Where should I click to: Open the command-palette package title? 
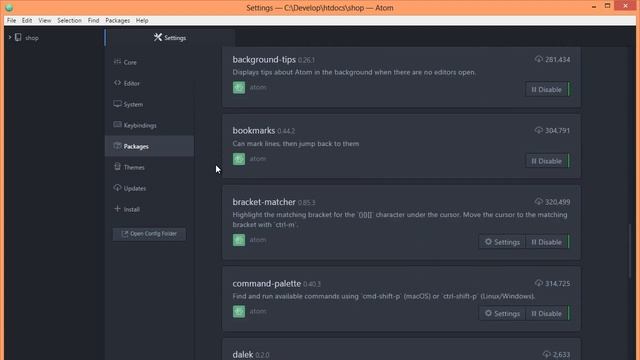pos(267,283)
